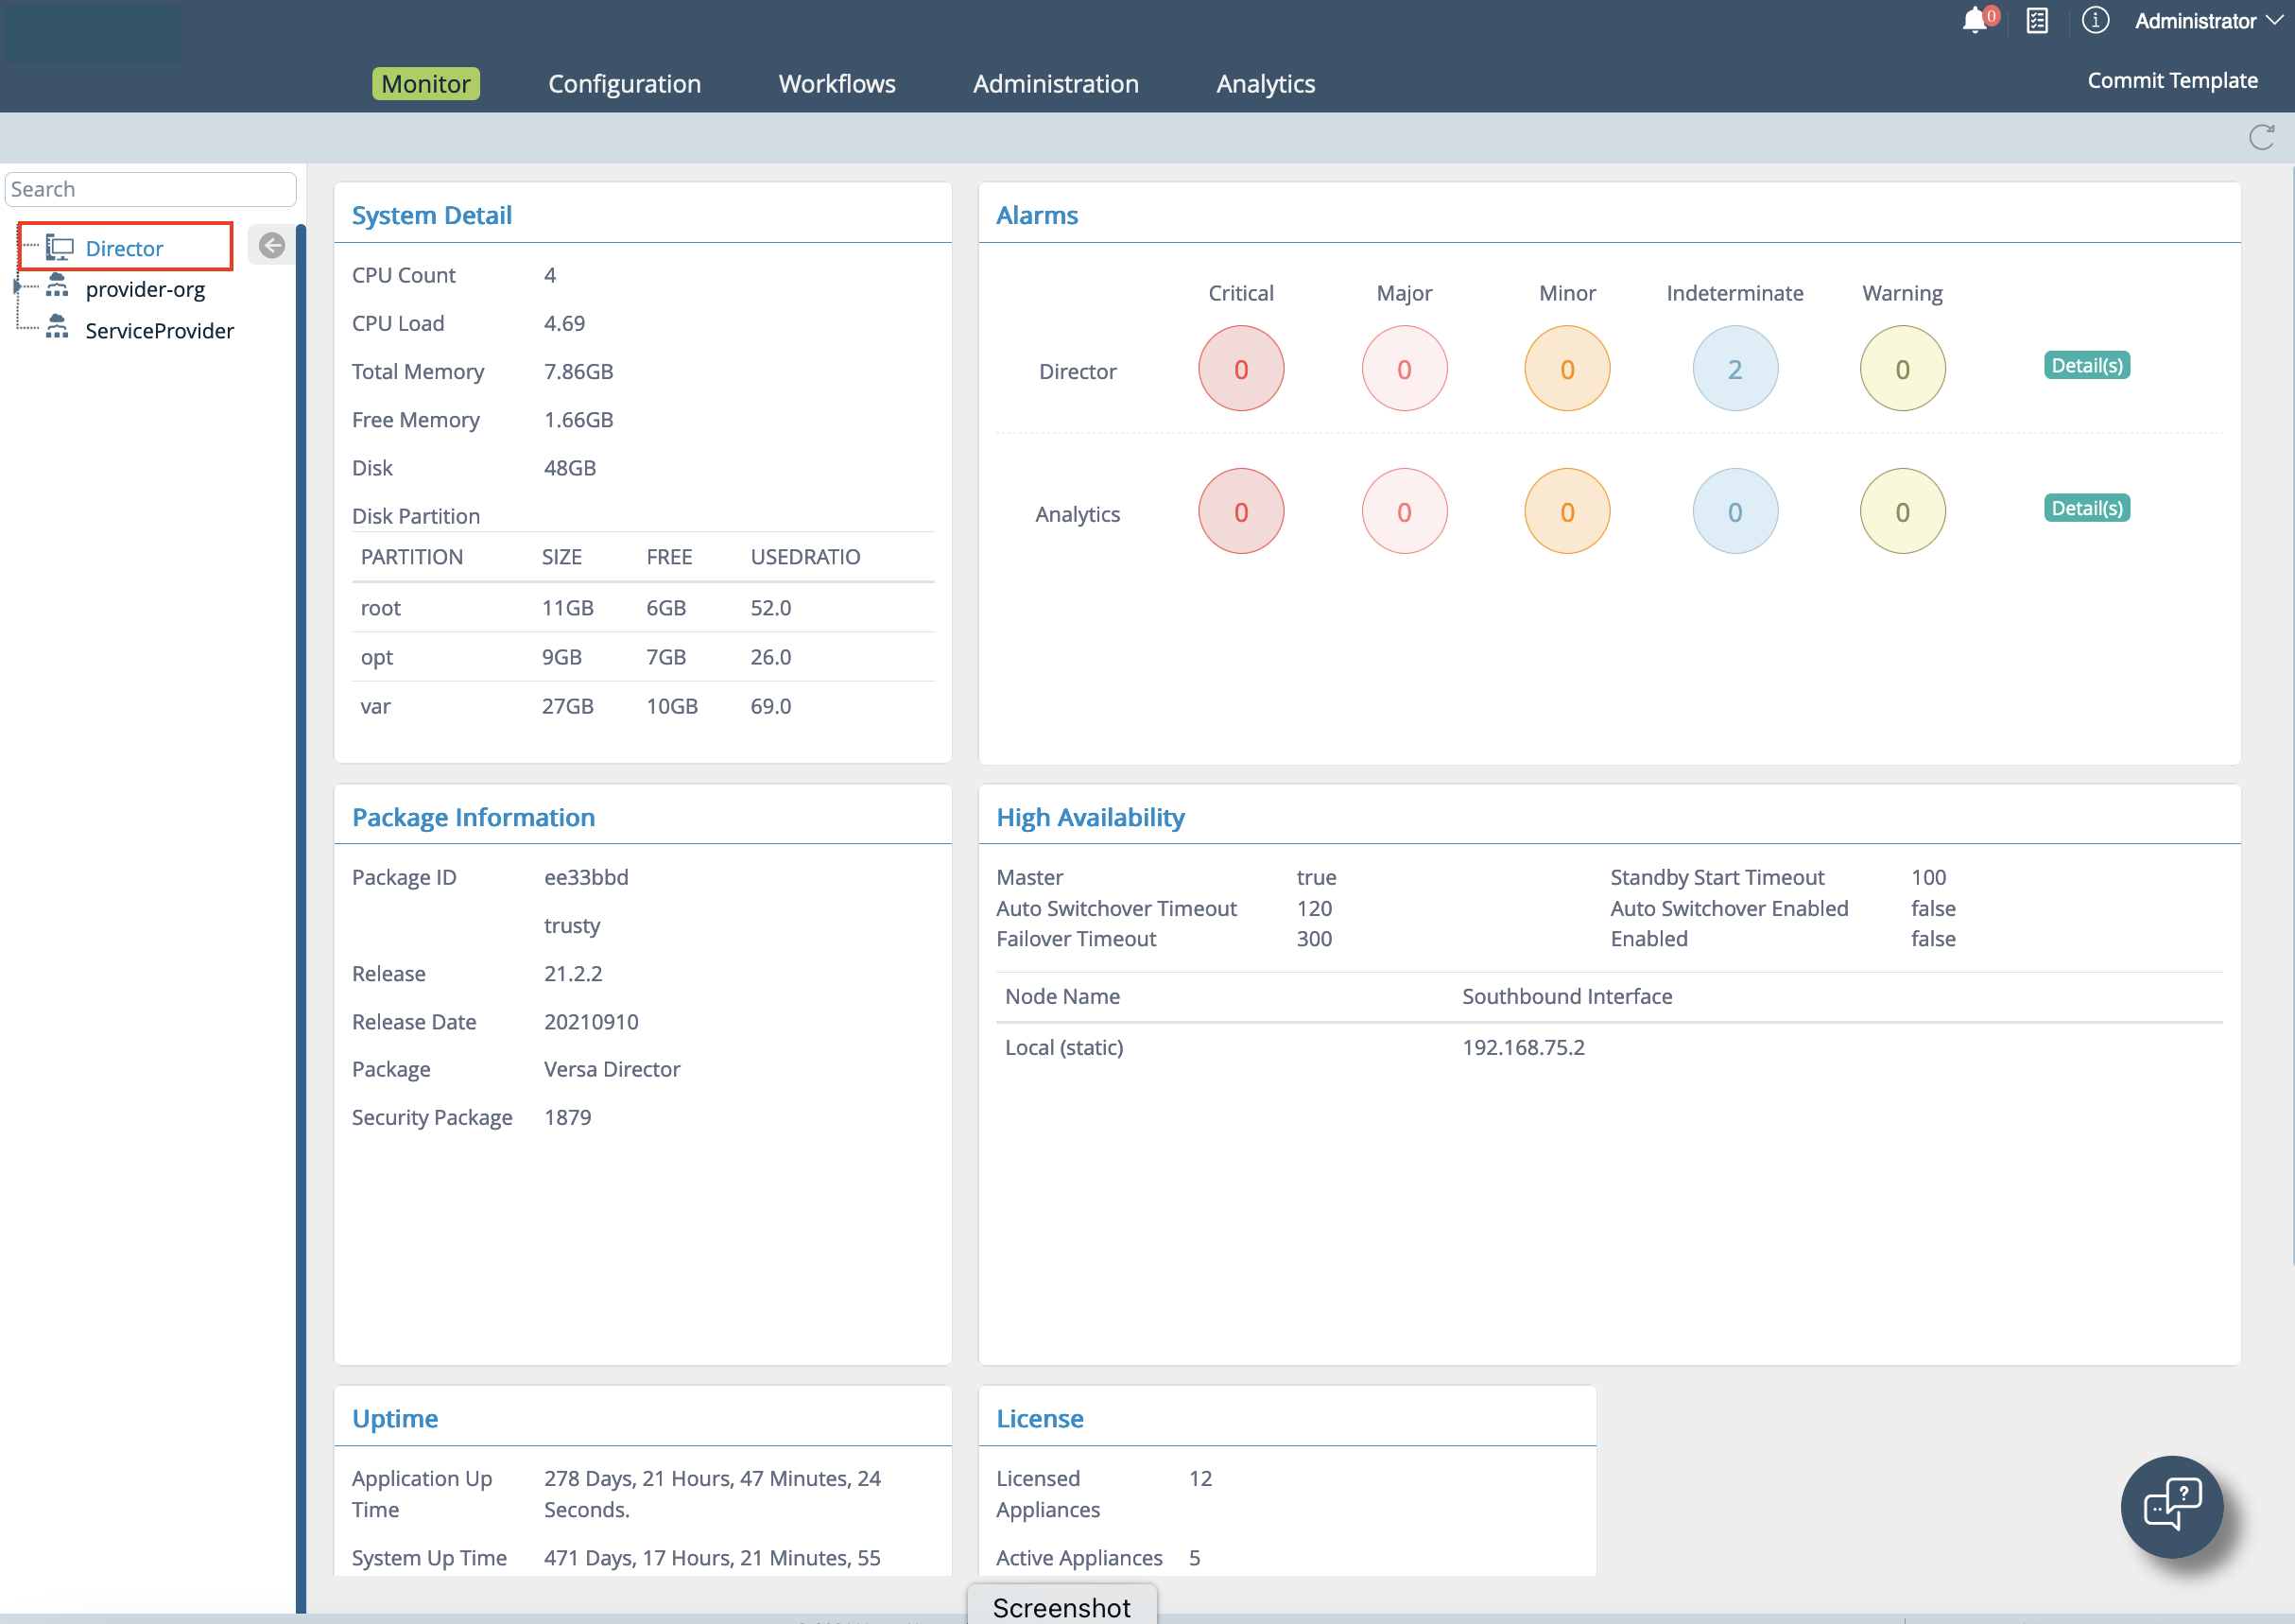Screen dimensions: 2295x1624
Task: Collapse sidebar with the left arrow icon
Action: point(272,246)
